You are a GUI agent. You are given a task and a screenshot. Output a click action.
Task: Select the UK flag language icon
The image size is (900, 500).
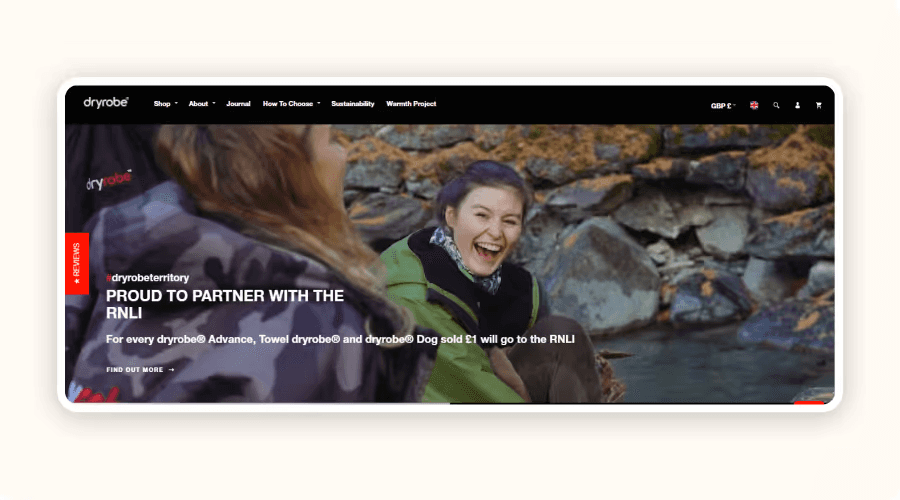click(754, 105)
